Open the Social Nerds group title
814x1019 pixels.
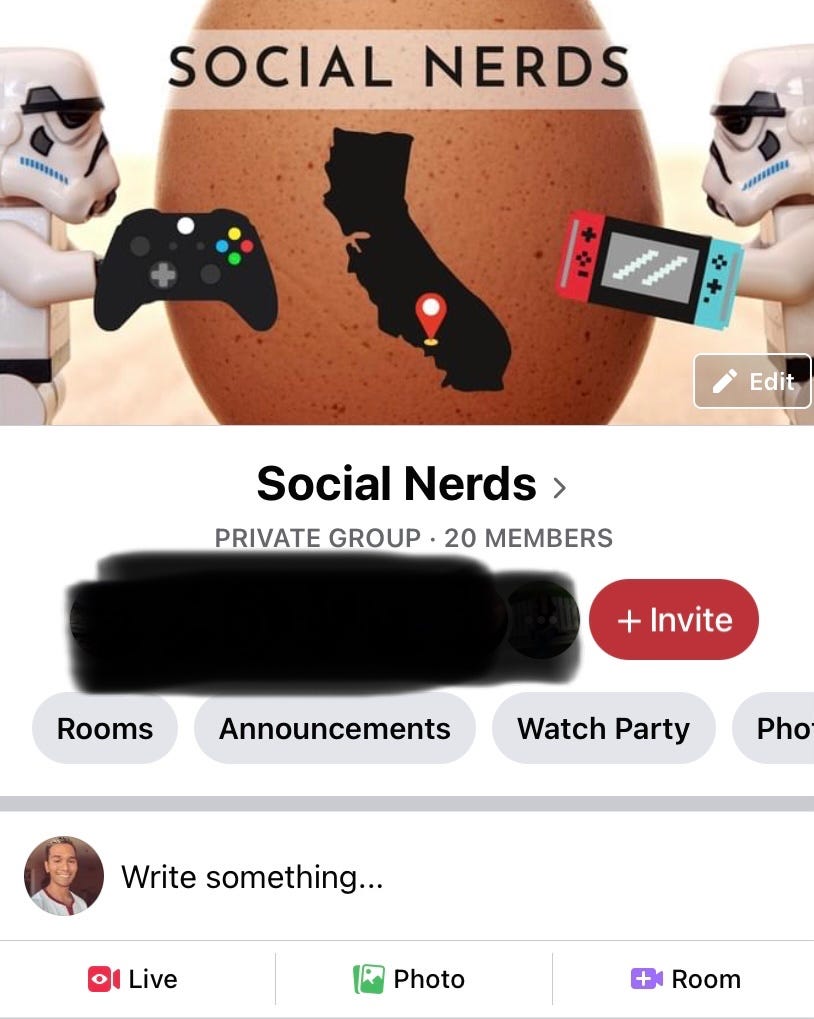coord(396,484)
